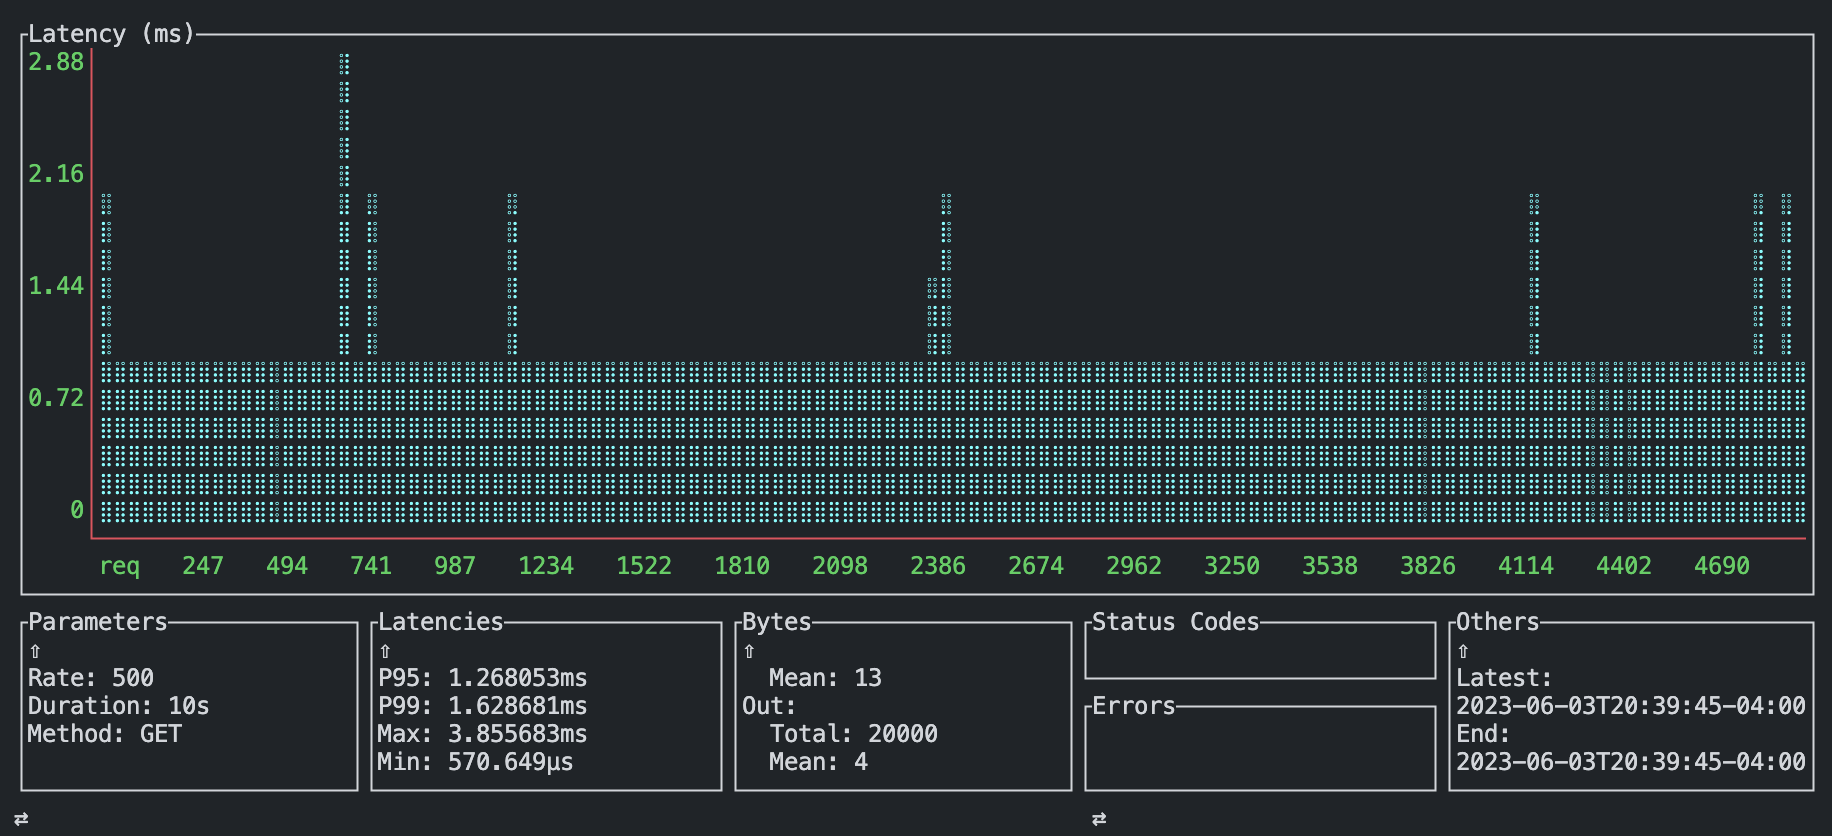The image size is (1832, 836).
Task: Click the 3538 x-axis label
Action: click(x=1330, y=566)
